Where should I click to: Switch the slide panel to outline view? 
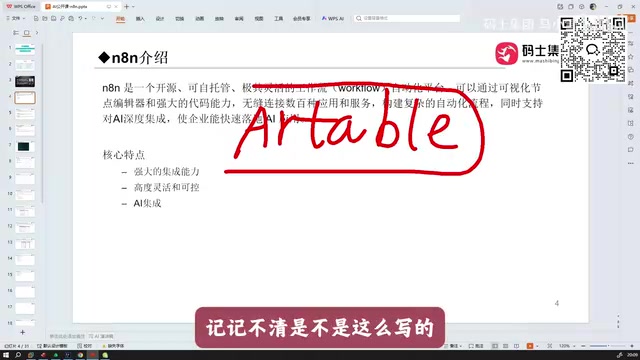(x=16, y=33)
